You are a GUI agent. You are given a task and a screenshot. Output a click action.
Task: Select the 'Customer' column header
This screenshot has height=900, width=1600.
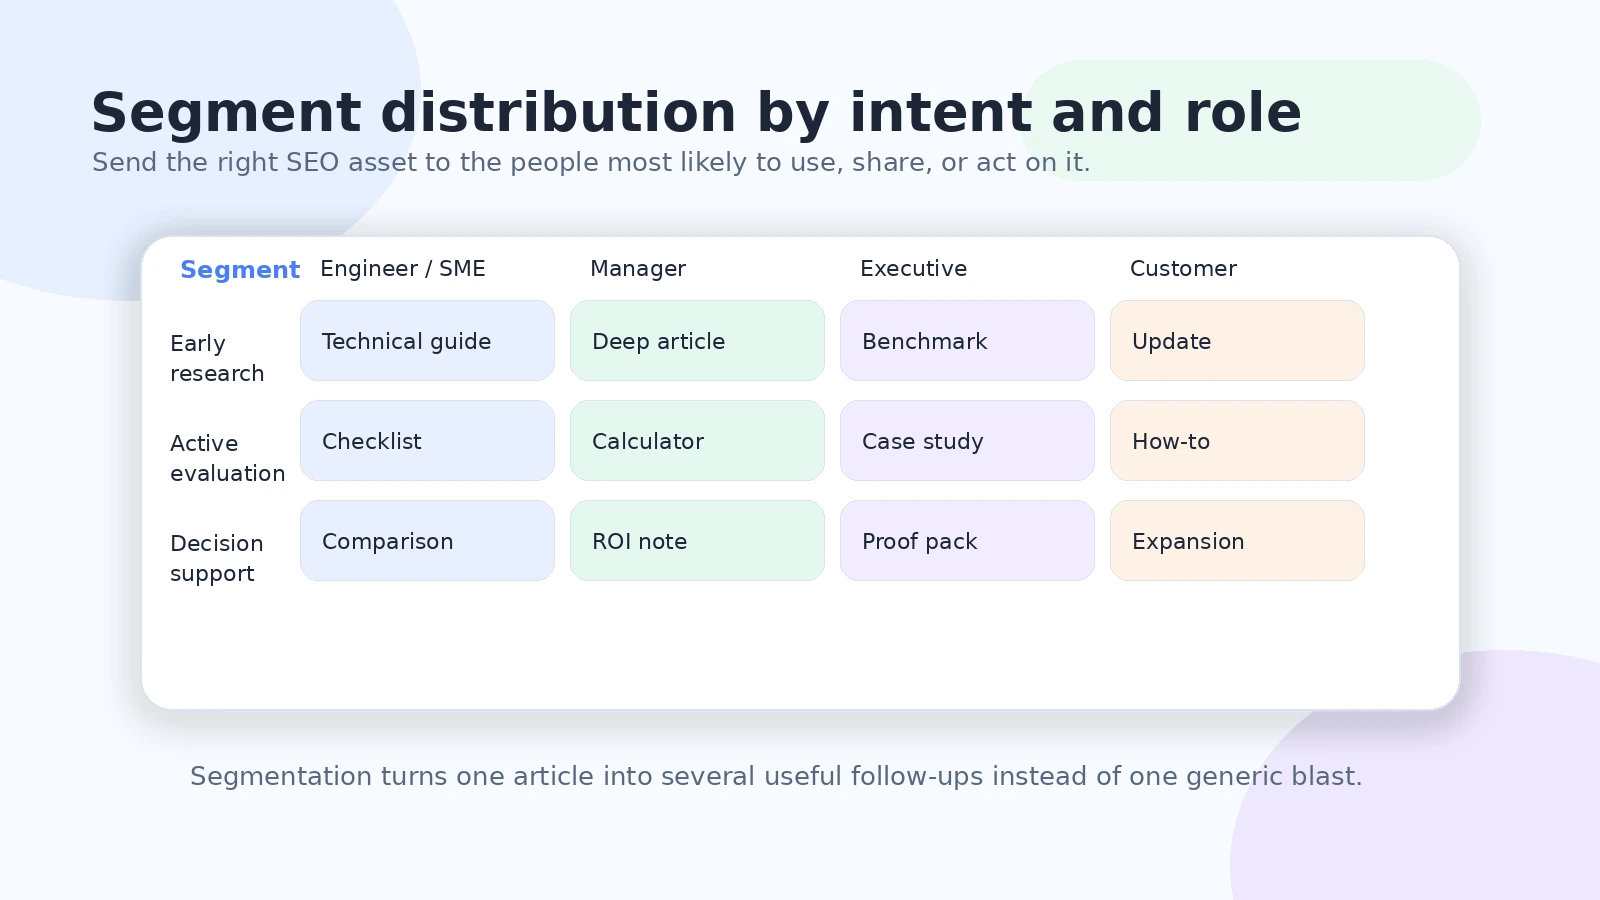click(1183, 269)
